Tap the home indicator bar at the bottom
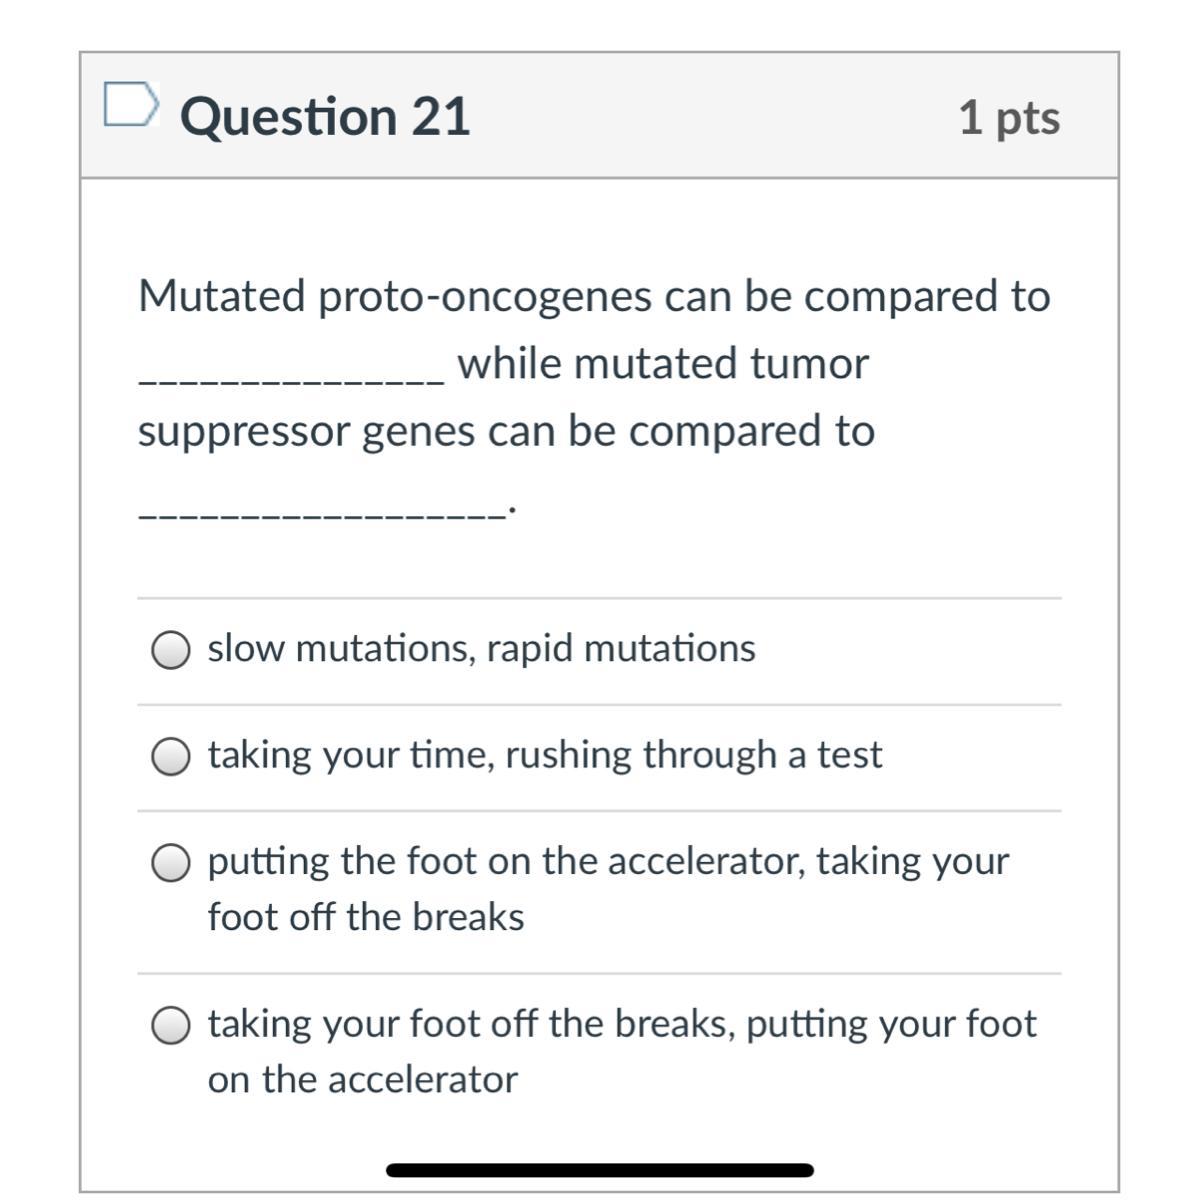Image resolution: width=1200 pixels, height=1200 pixels. point(600,1170)
